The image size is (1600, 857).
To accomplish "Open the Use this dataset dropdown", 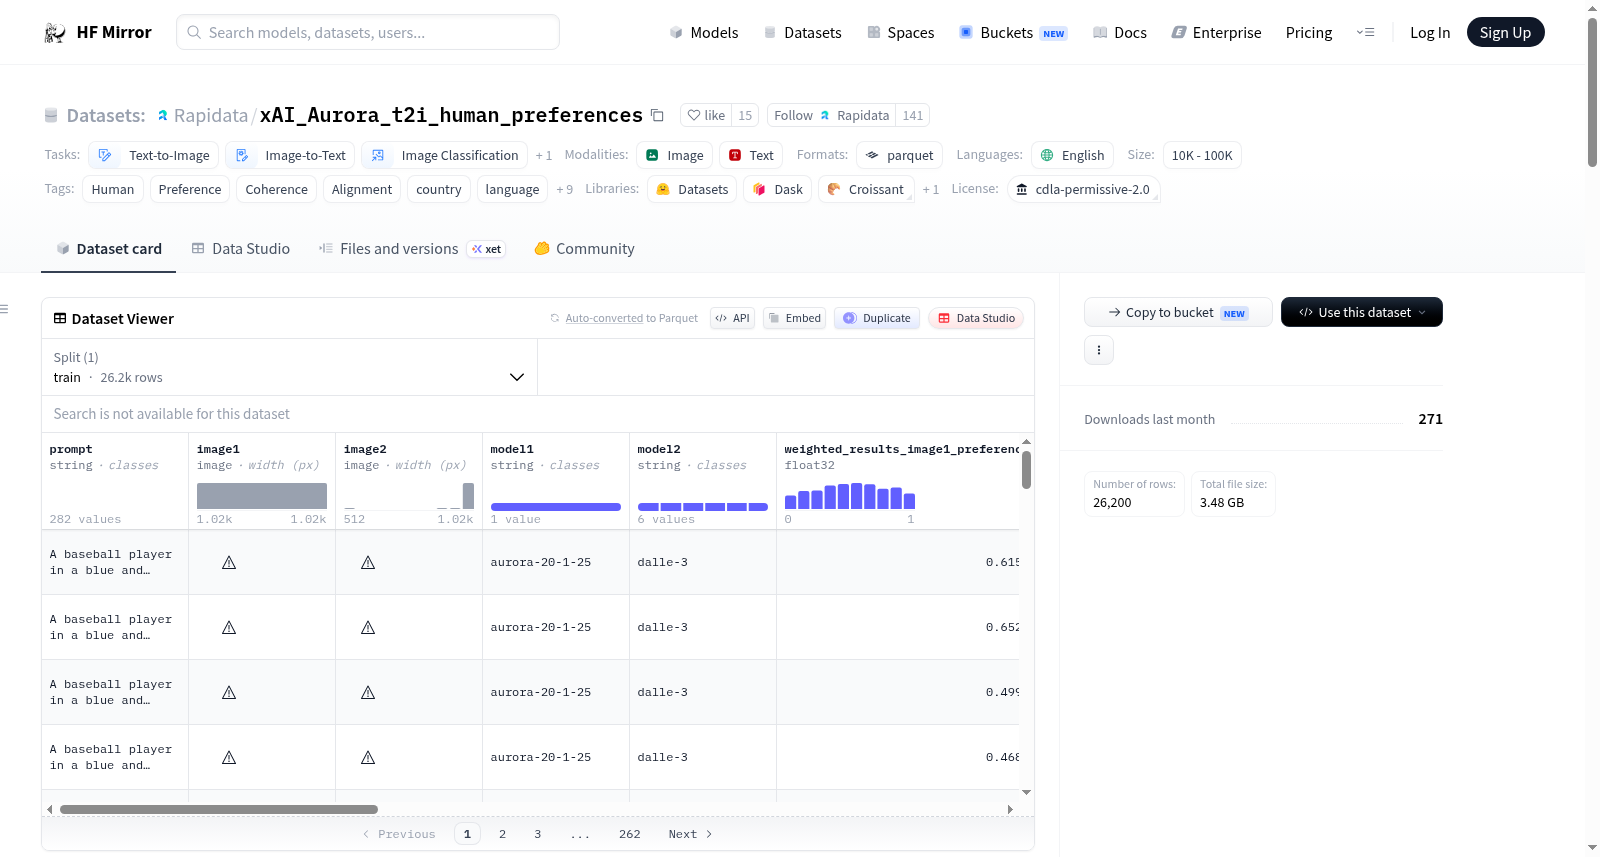I will pyautogui.click(x=1362, y=312).
